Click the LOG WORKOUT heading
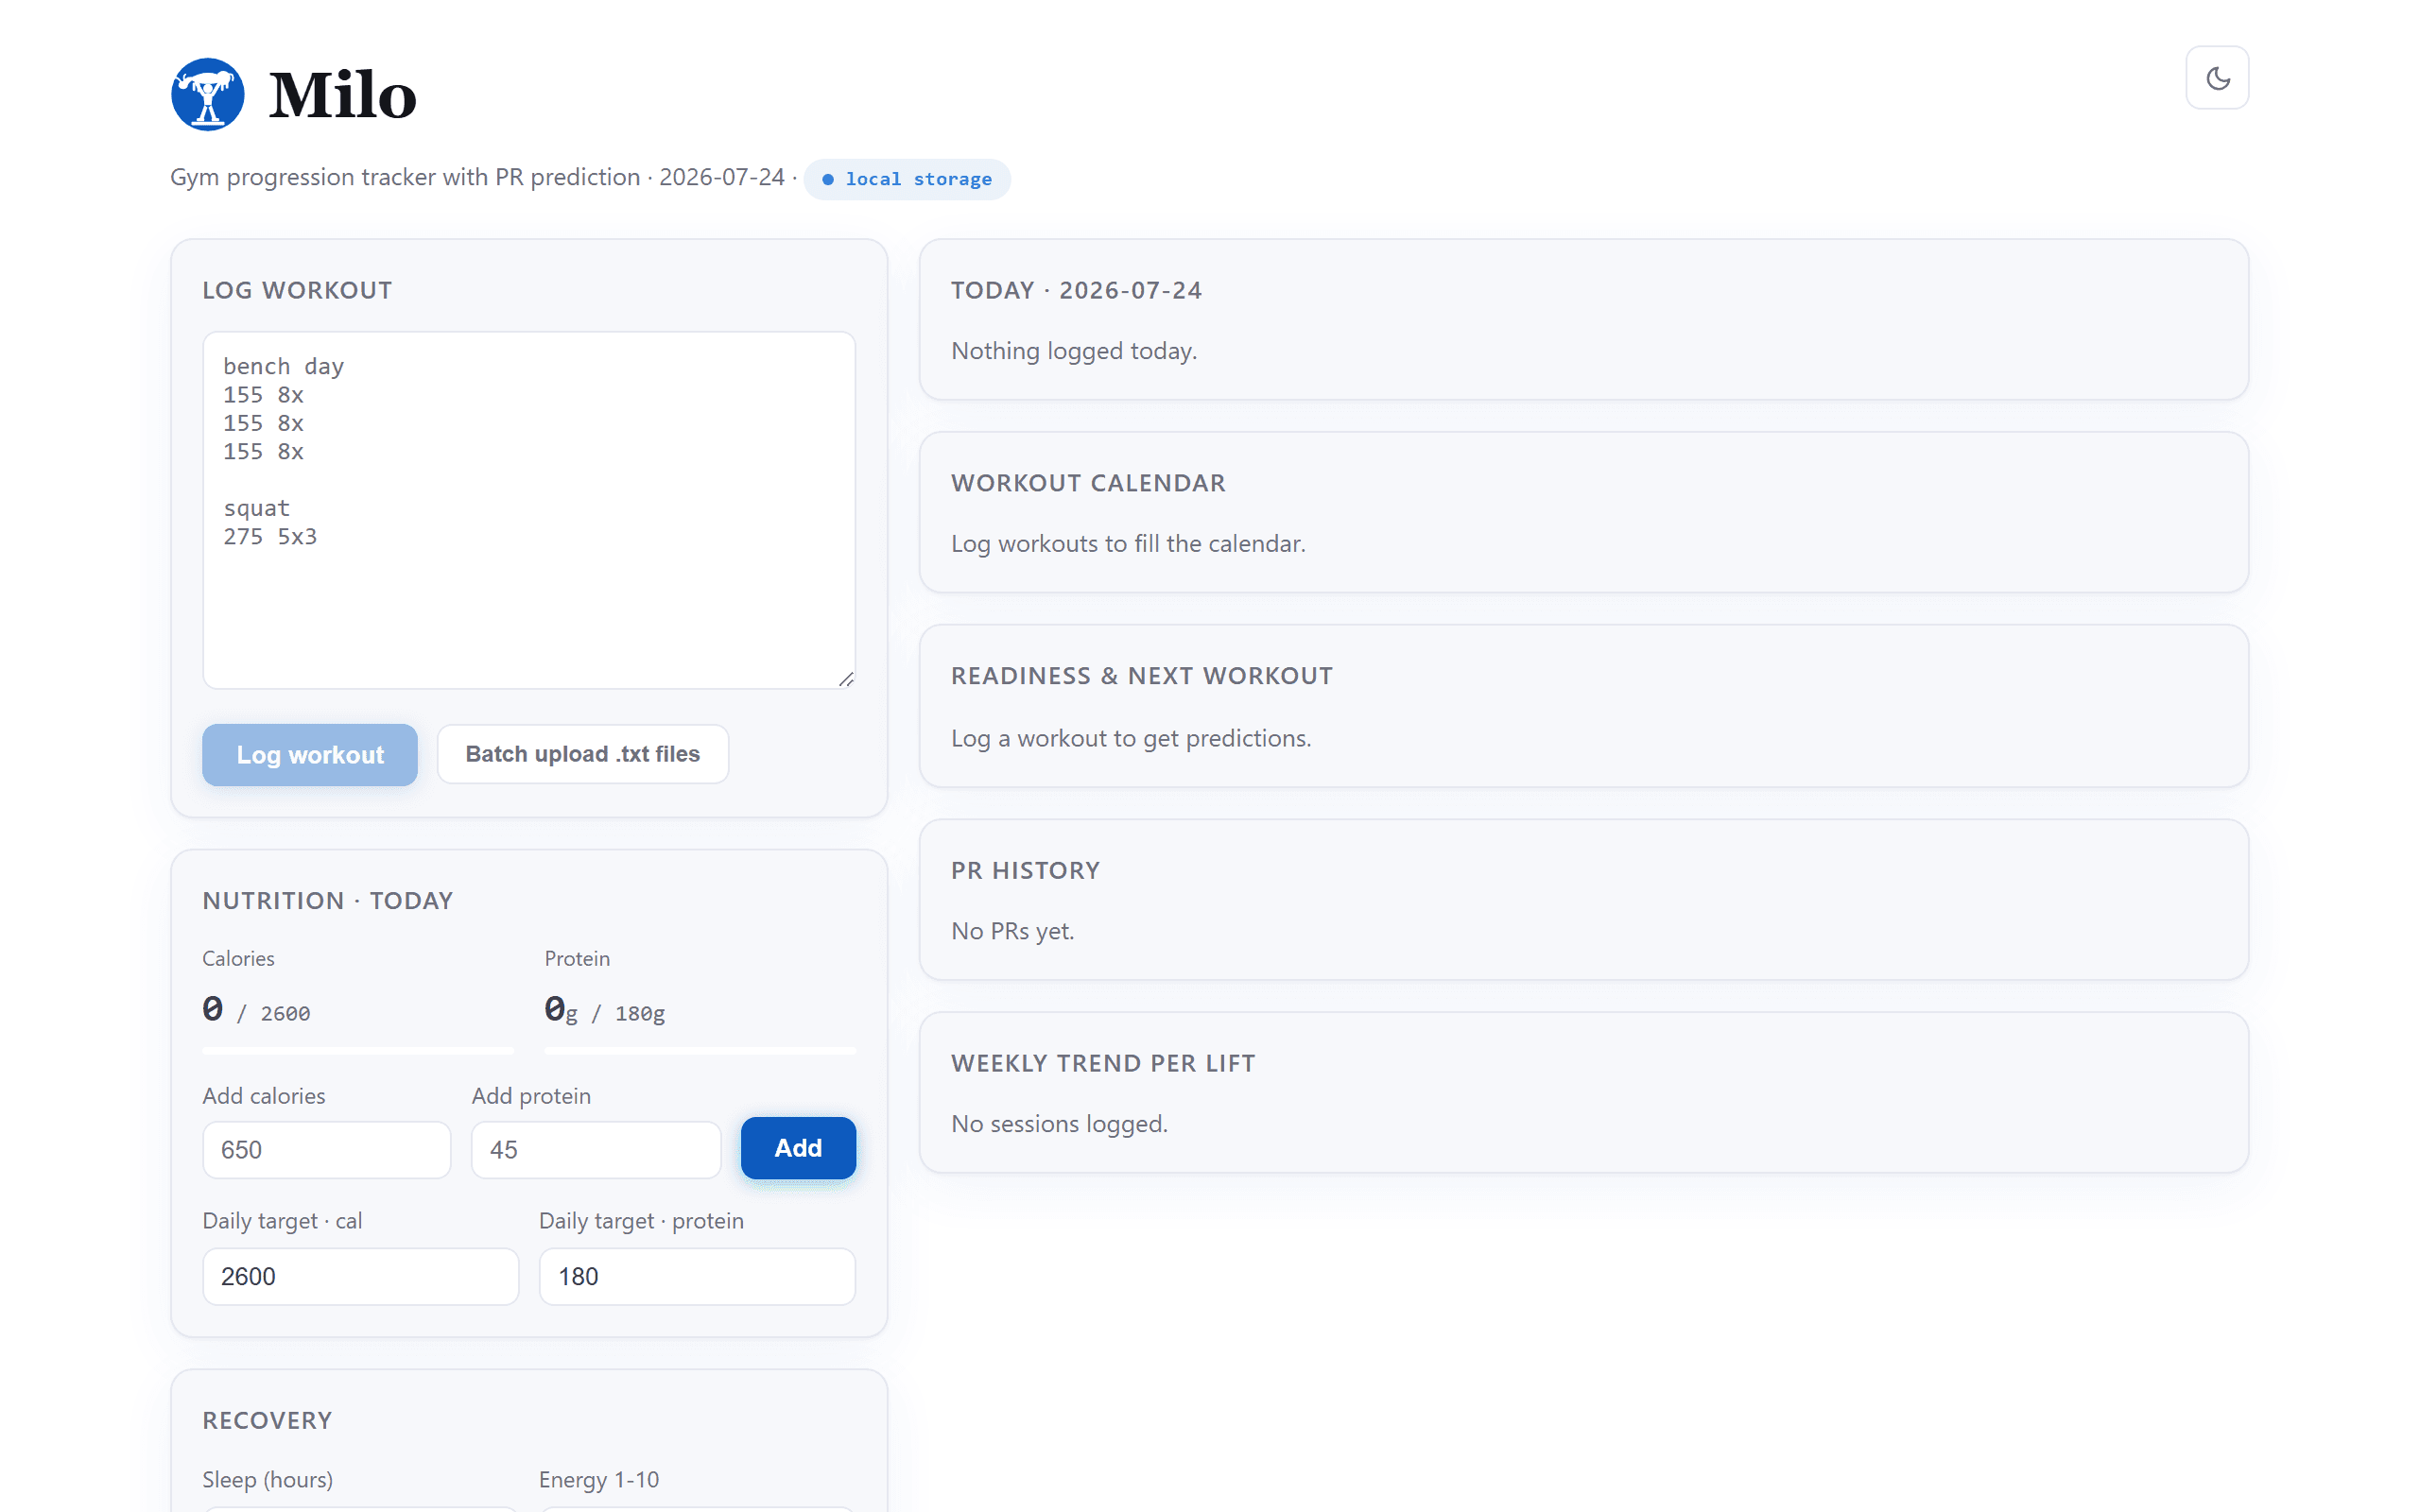2420x1512 pixels. pos(297,290)
